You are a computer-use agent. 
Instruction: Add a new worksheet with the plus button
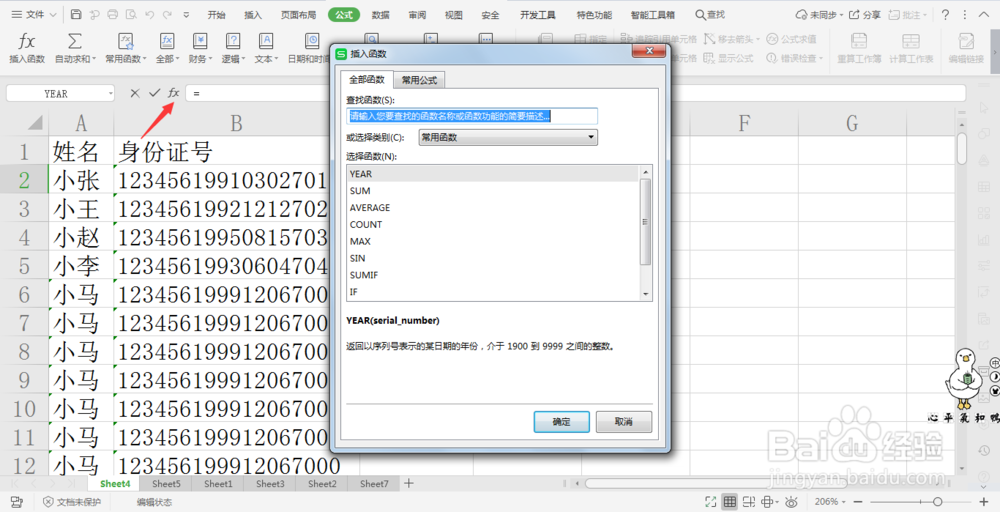pyautogui.click(x=409, y=483)
